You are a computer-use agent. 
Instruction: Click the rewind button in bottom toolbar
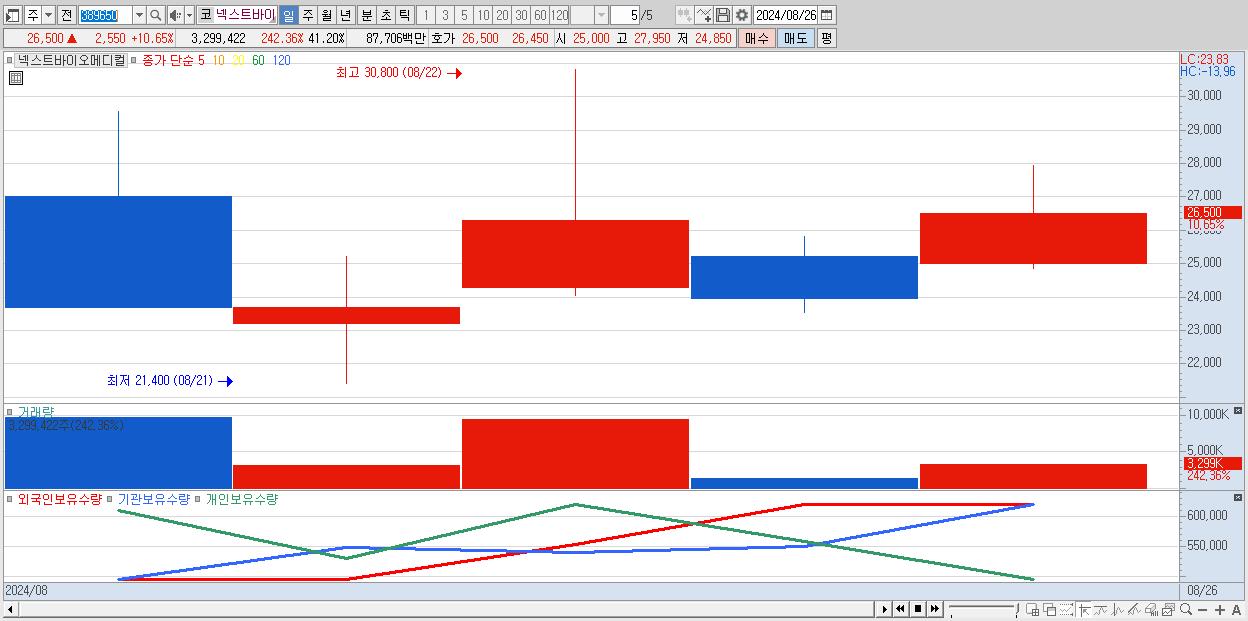[900, 609]
